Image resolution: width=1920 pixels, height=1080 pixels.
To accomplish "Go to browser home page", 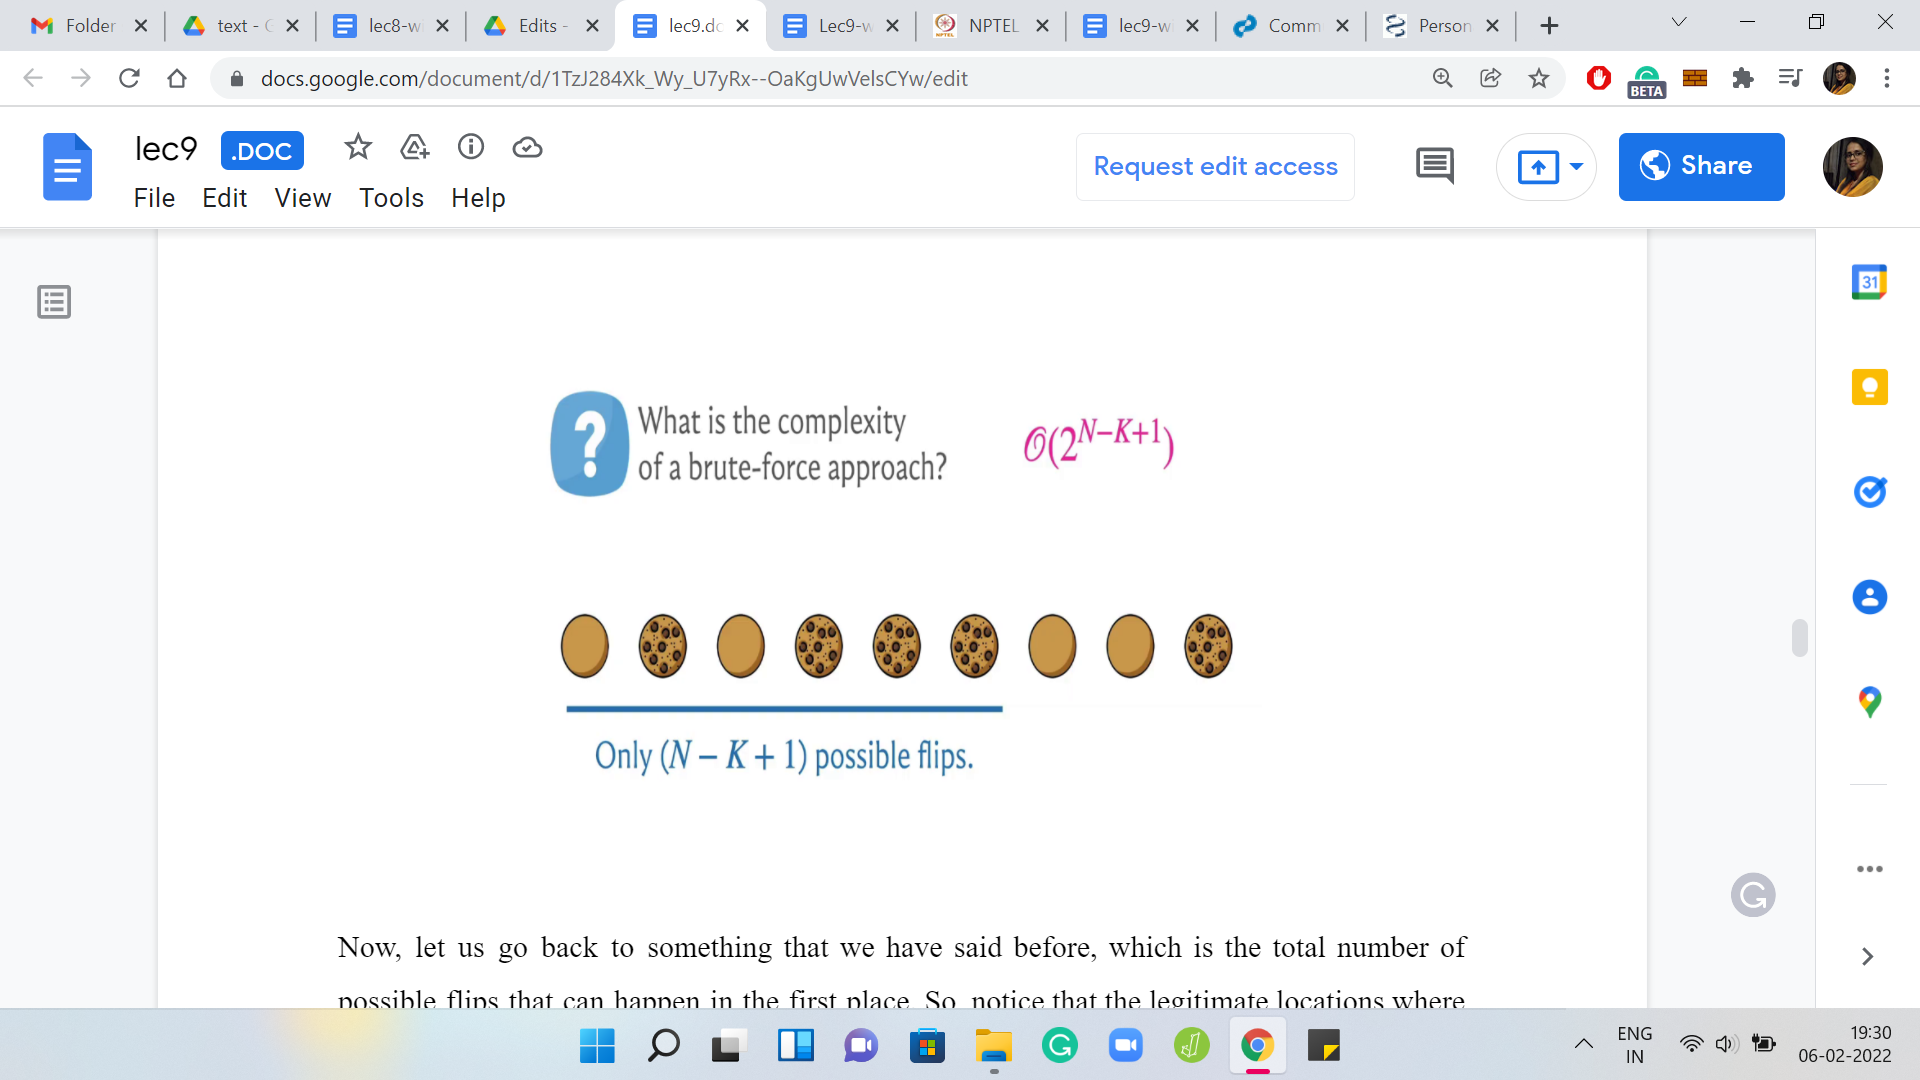I will 177,78.
